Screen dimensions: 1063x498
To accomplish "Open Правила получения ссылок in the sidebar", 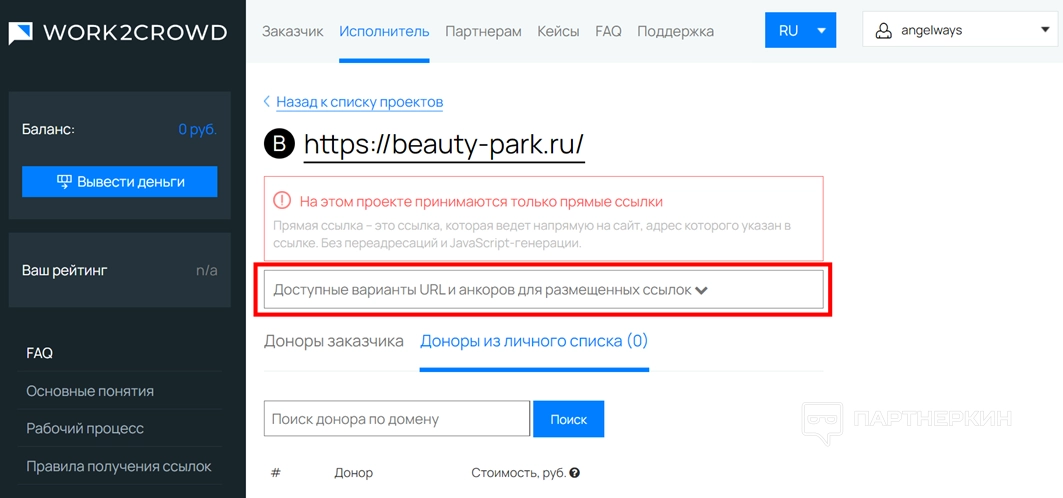I will tap(119, 467).
